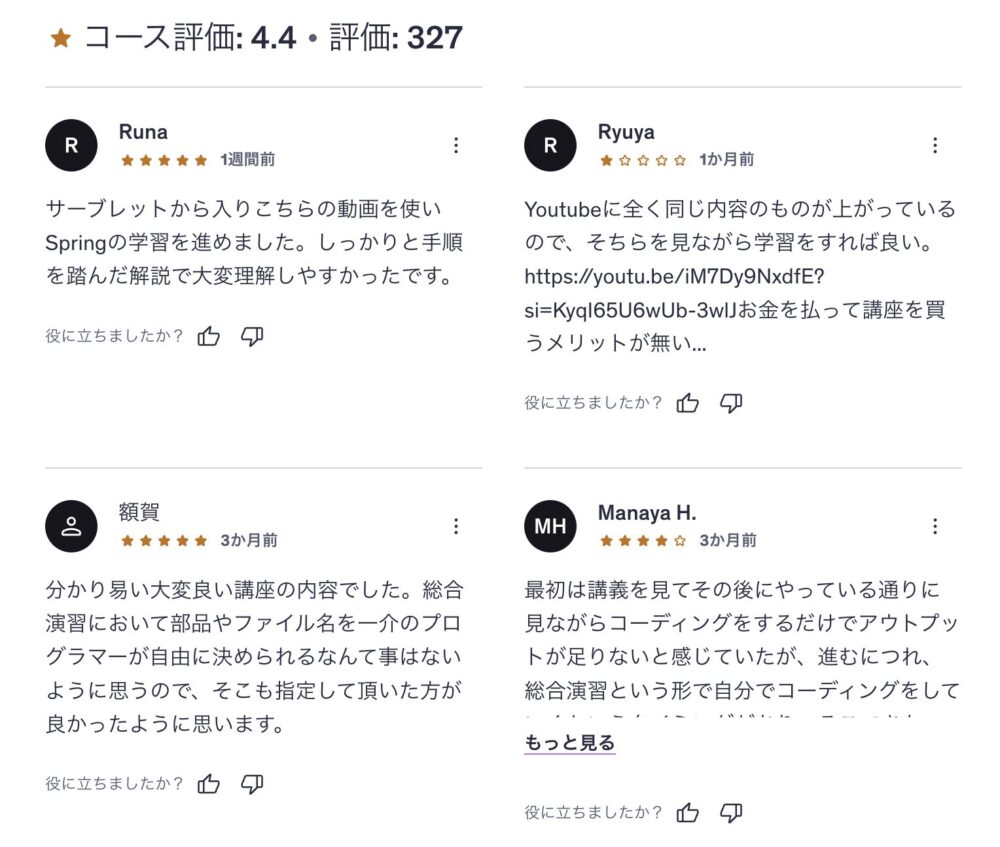
Task: Thumbs down Manaya H.'s review
Action: [x=731, y=813]
